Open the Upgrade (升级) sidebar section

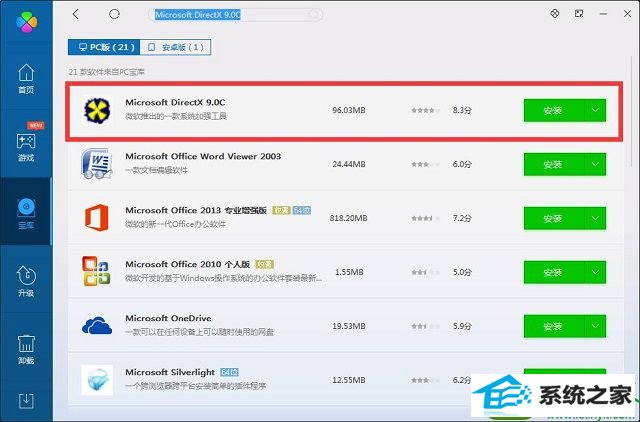pos(26,281)
